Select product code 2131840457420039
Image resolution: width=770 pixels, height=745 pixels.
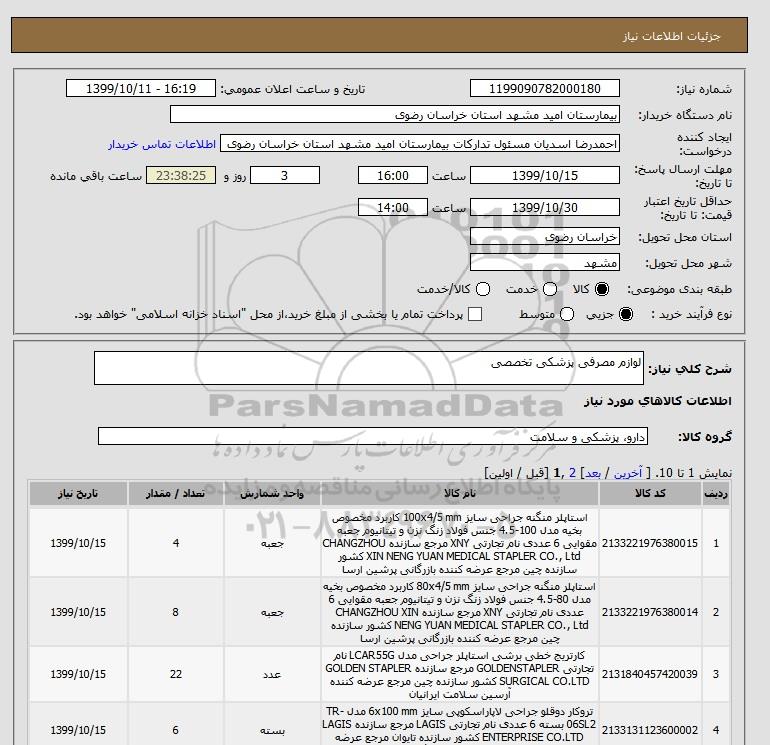(650, 674)
